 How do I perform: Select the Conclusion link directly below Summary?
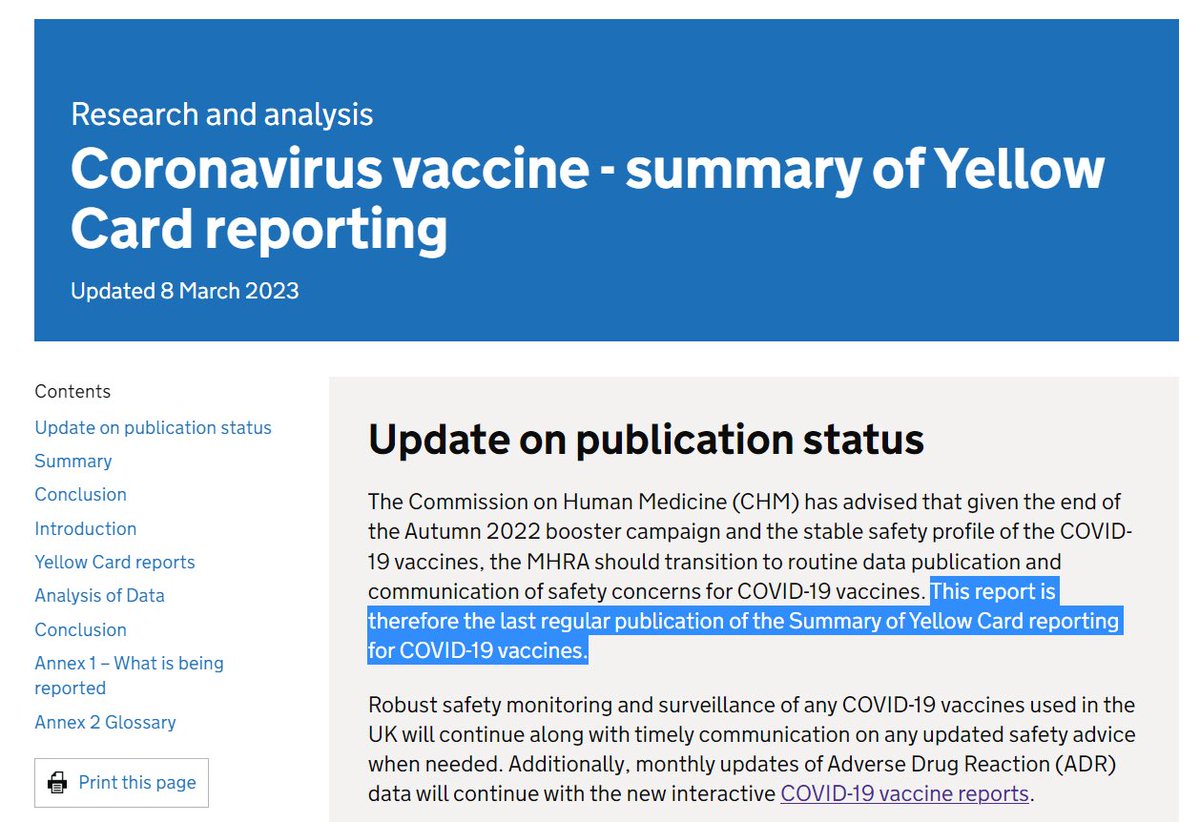[80, 495]
